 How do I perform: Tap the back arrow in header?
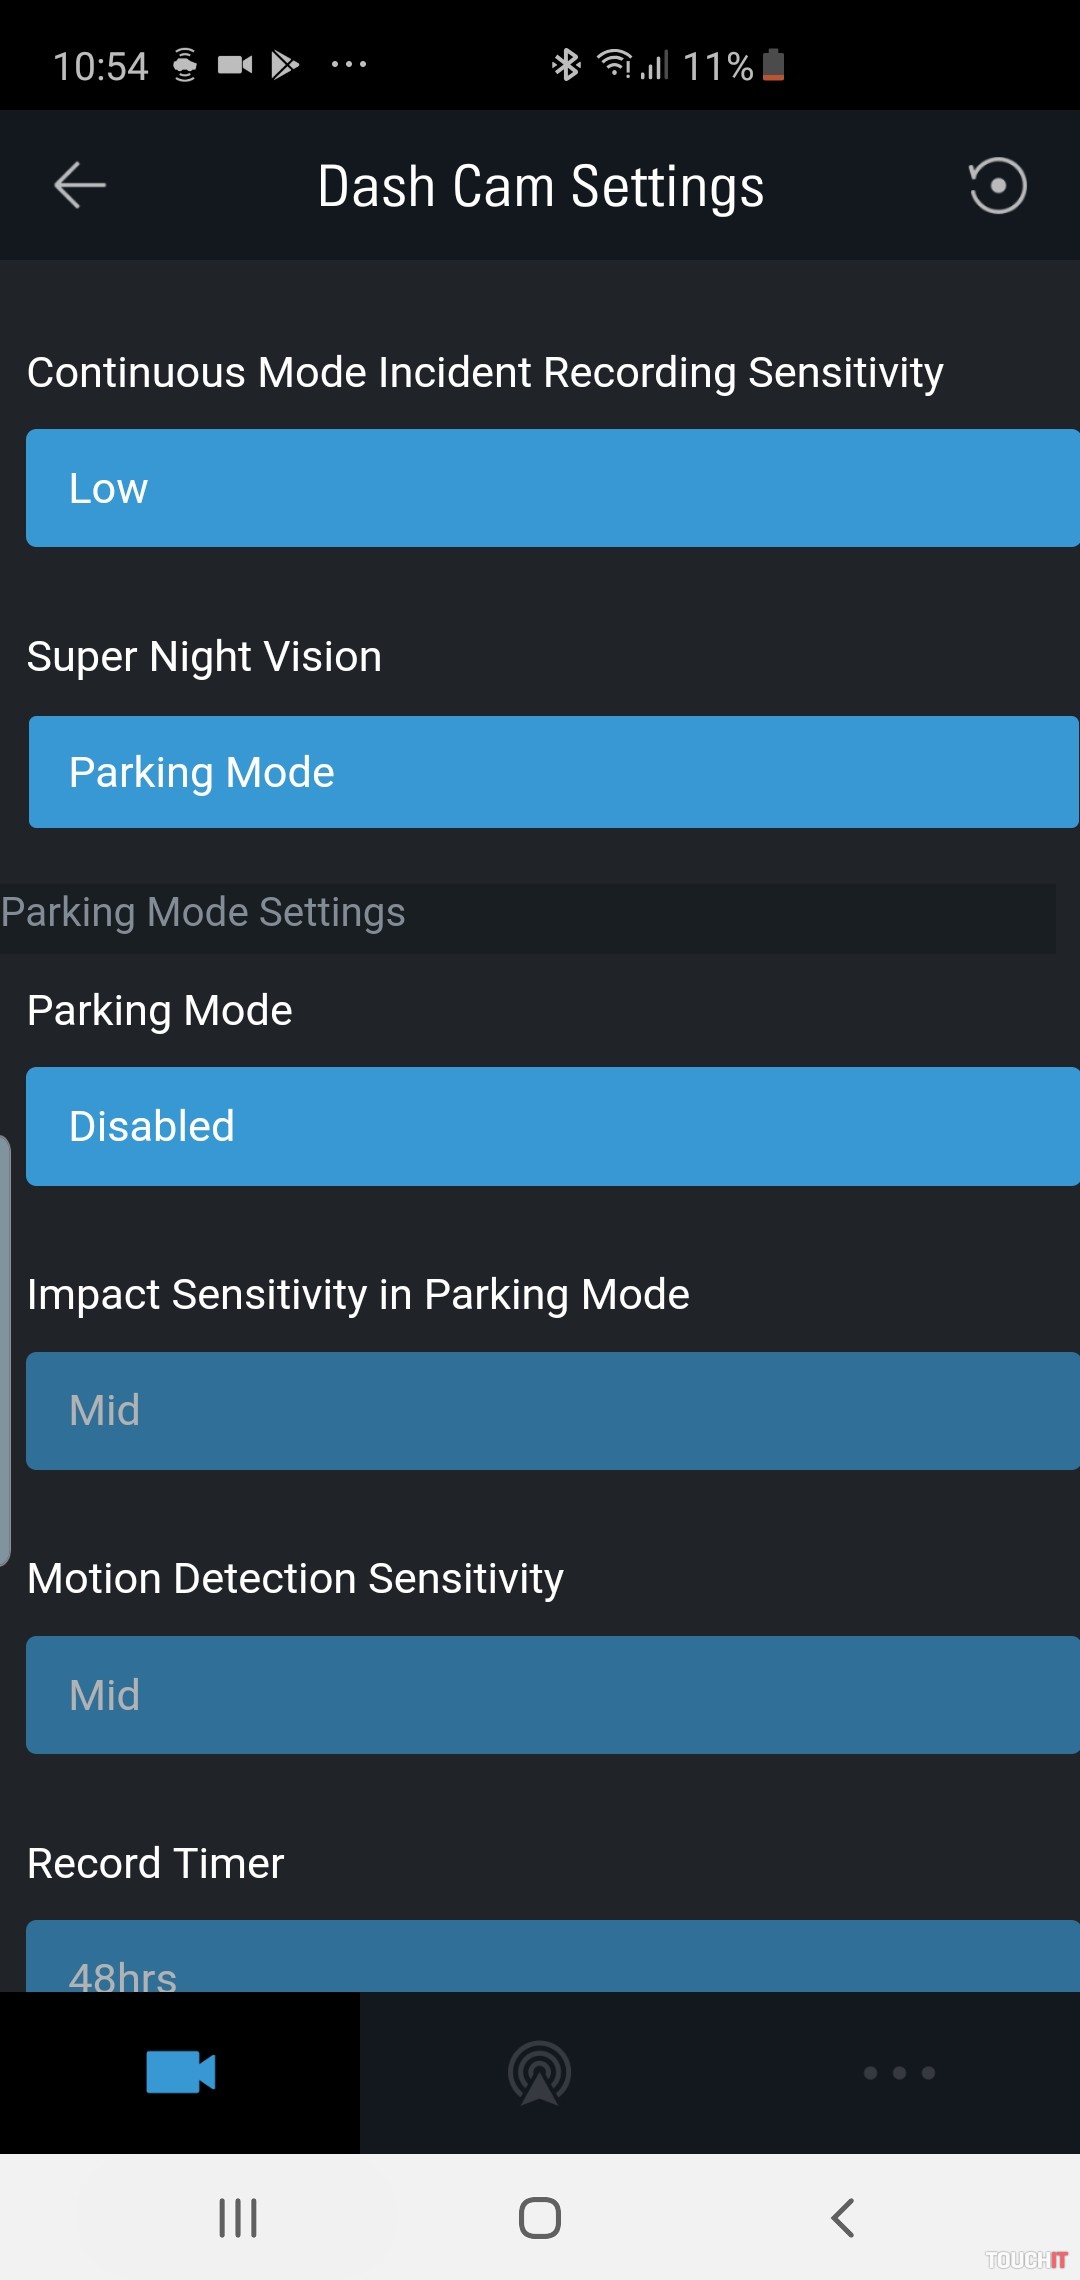click(80, 186)
